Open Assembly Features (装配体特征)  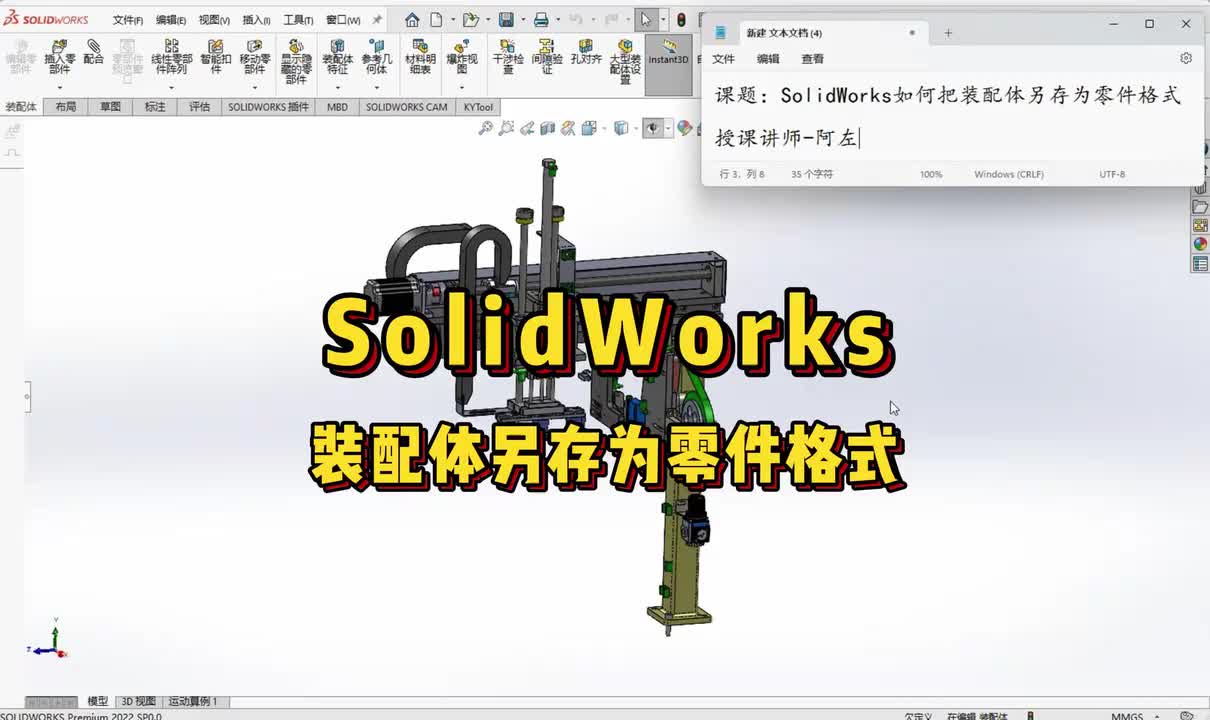337,58
